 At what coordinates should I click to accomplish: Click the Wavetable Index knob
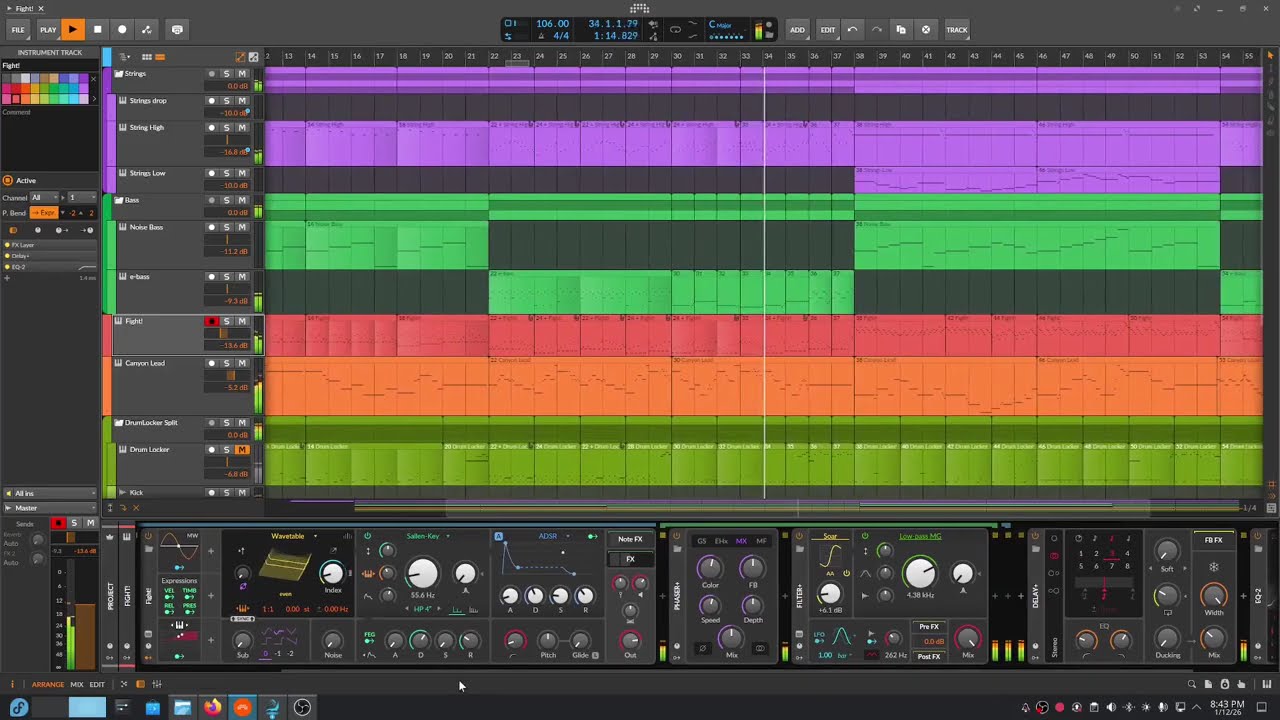click(331, 572)
